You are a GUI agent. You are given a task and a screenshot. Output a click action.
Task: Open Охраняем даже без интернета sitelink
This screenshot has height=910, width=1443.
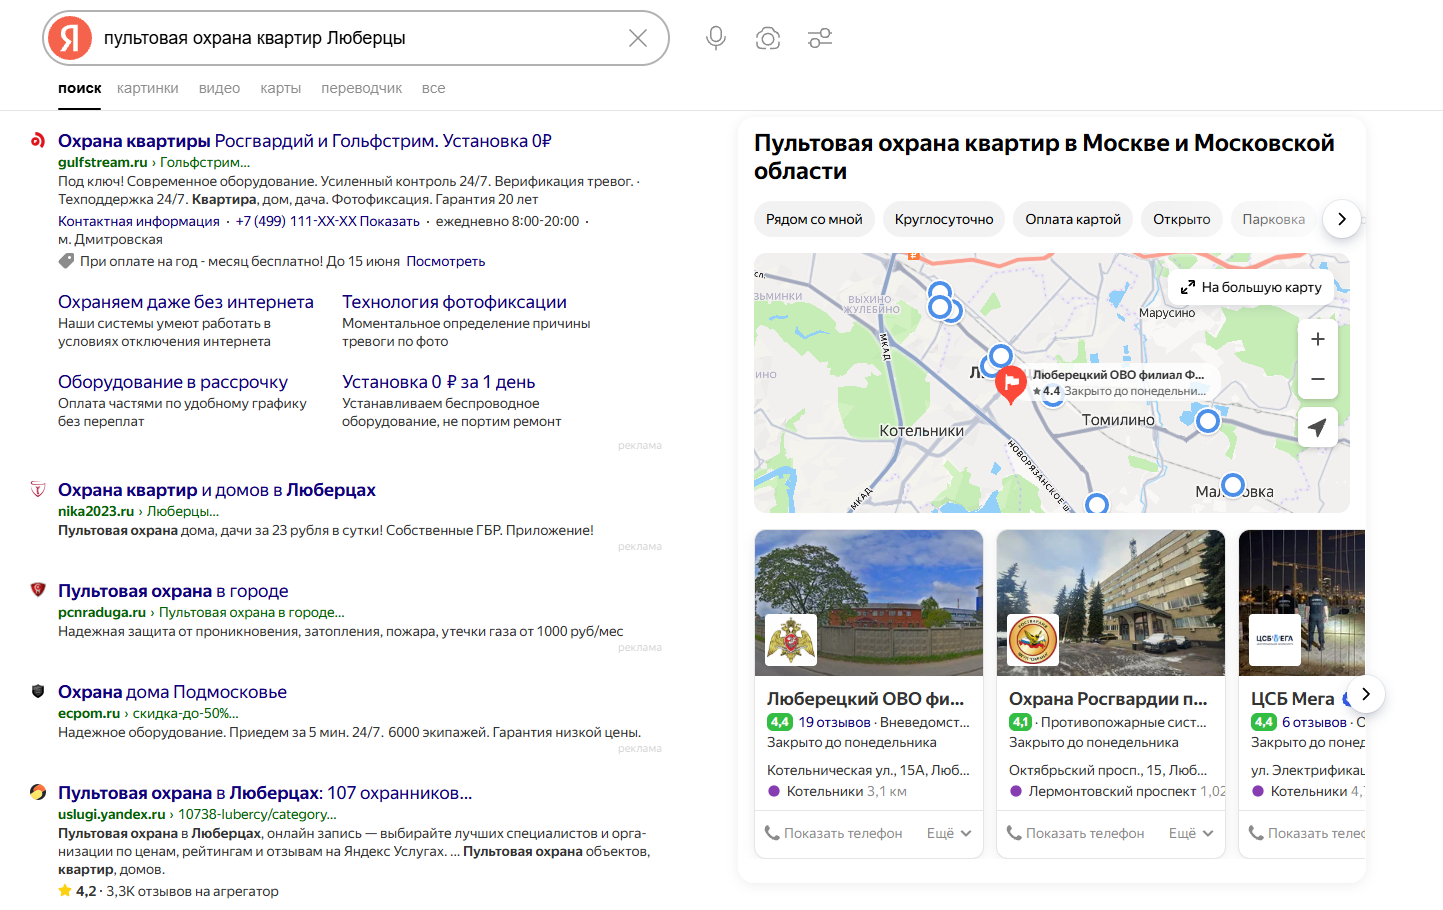click(x=186, y=302)
